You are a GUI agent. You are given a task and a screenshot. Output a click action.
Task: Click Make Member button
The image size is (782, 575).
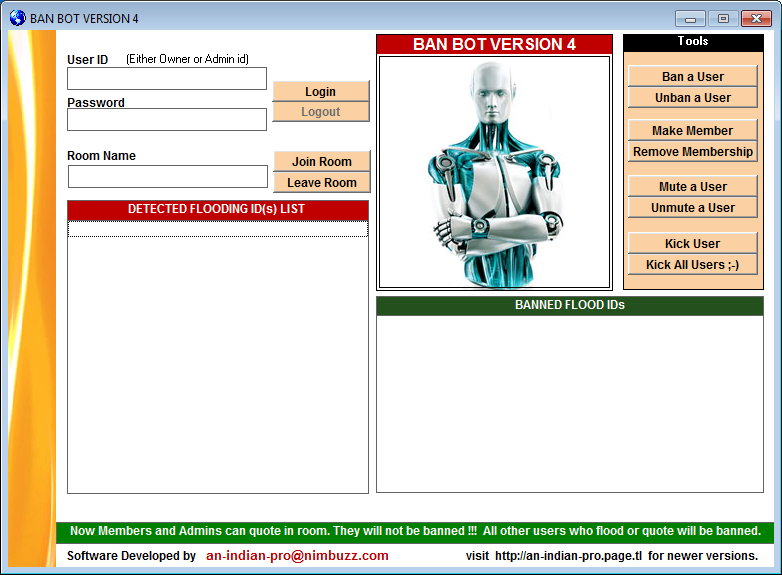coord(693,130)
